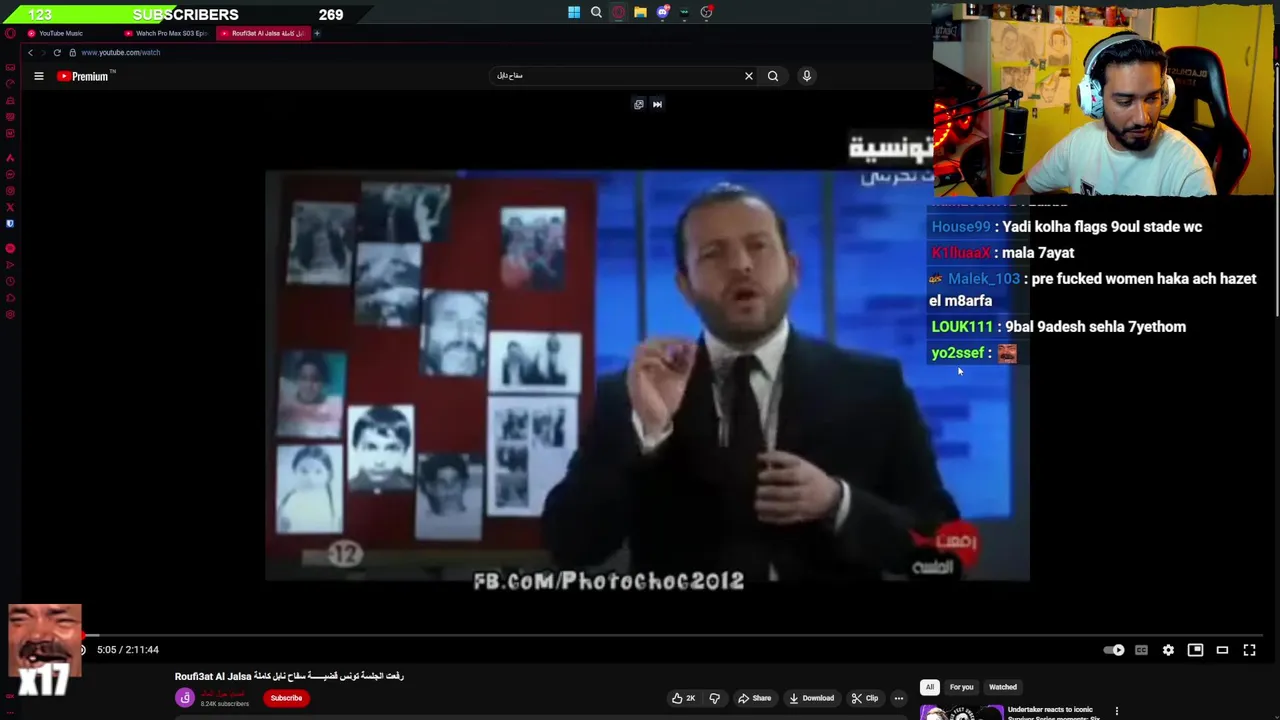Open the Opera GX taskbar icon
Image resolution: width=1280 pixels, height=720 pixels.
[x=618, y=13]
